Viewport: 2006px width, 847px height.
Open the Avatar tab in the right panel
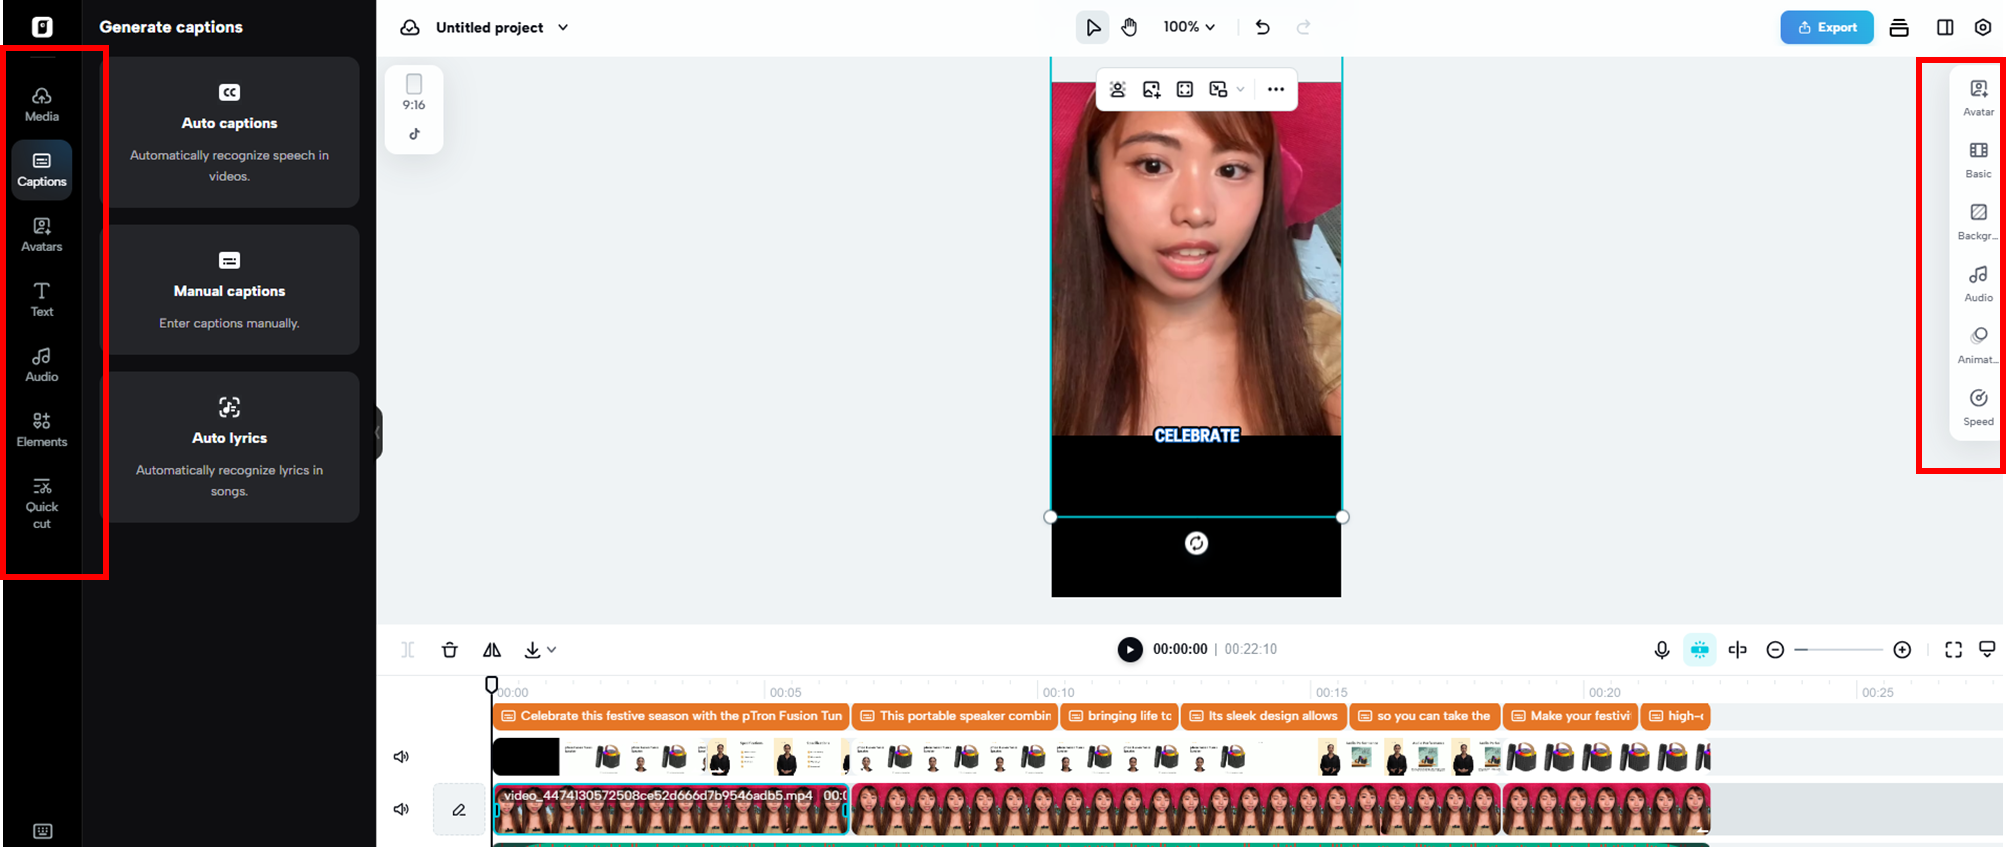(1978, 98)
